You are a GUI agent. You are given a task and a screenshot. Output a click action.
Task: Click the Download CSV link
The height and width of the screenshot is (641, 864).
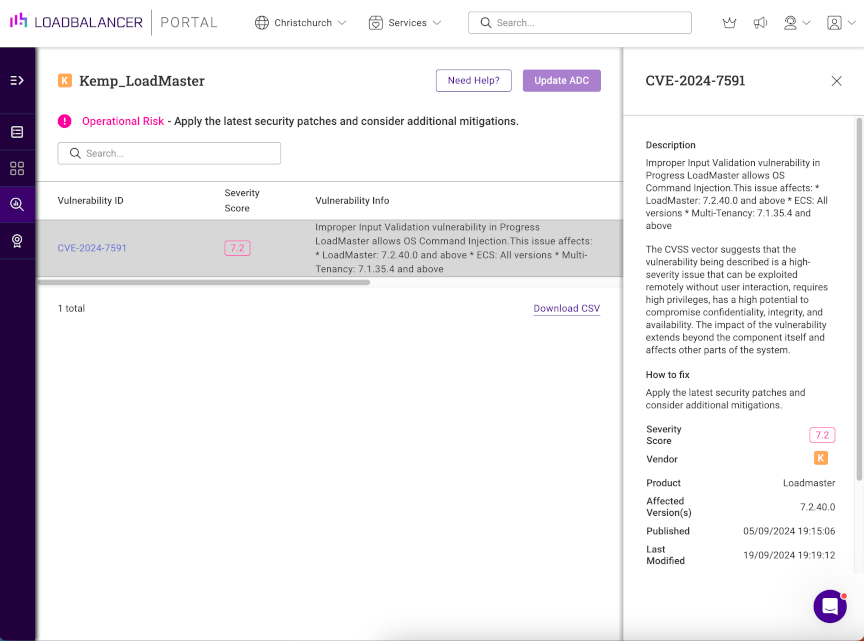coord(566,309)
